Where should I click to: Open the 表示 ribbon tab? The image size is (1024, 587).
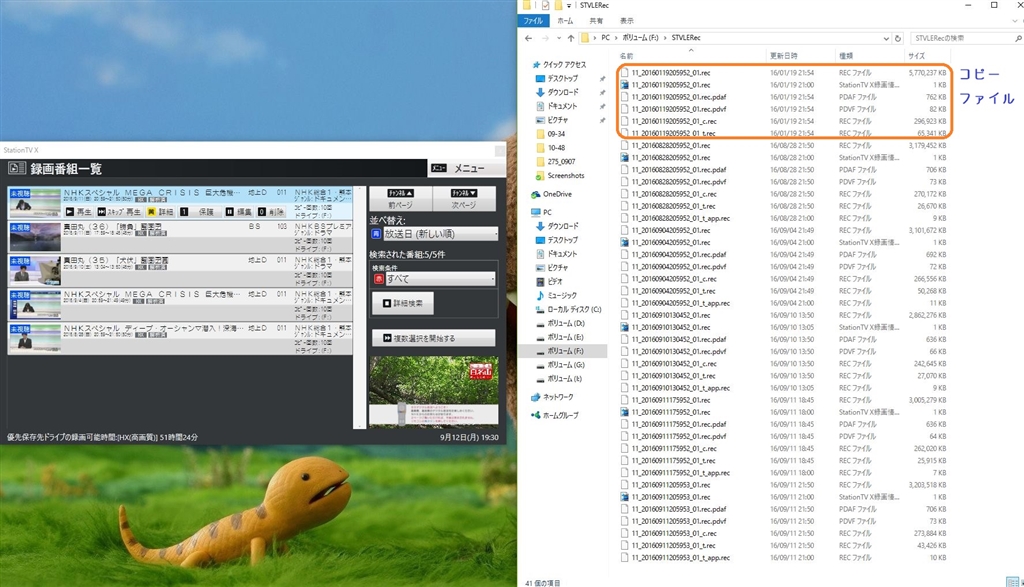pos(627,21)
